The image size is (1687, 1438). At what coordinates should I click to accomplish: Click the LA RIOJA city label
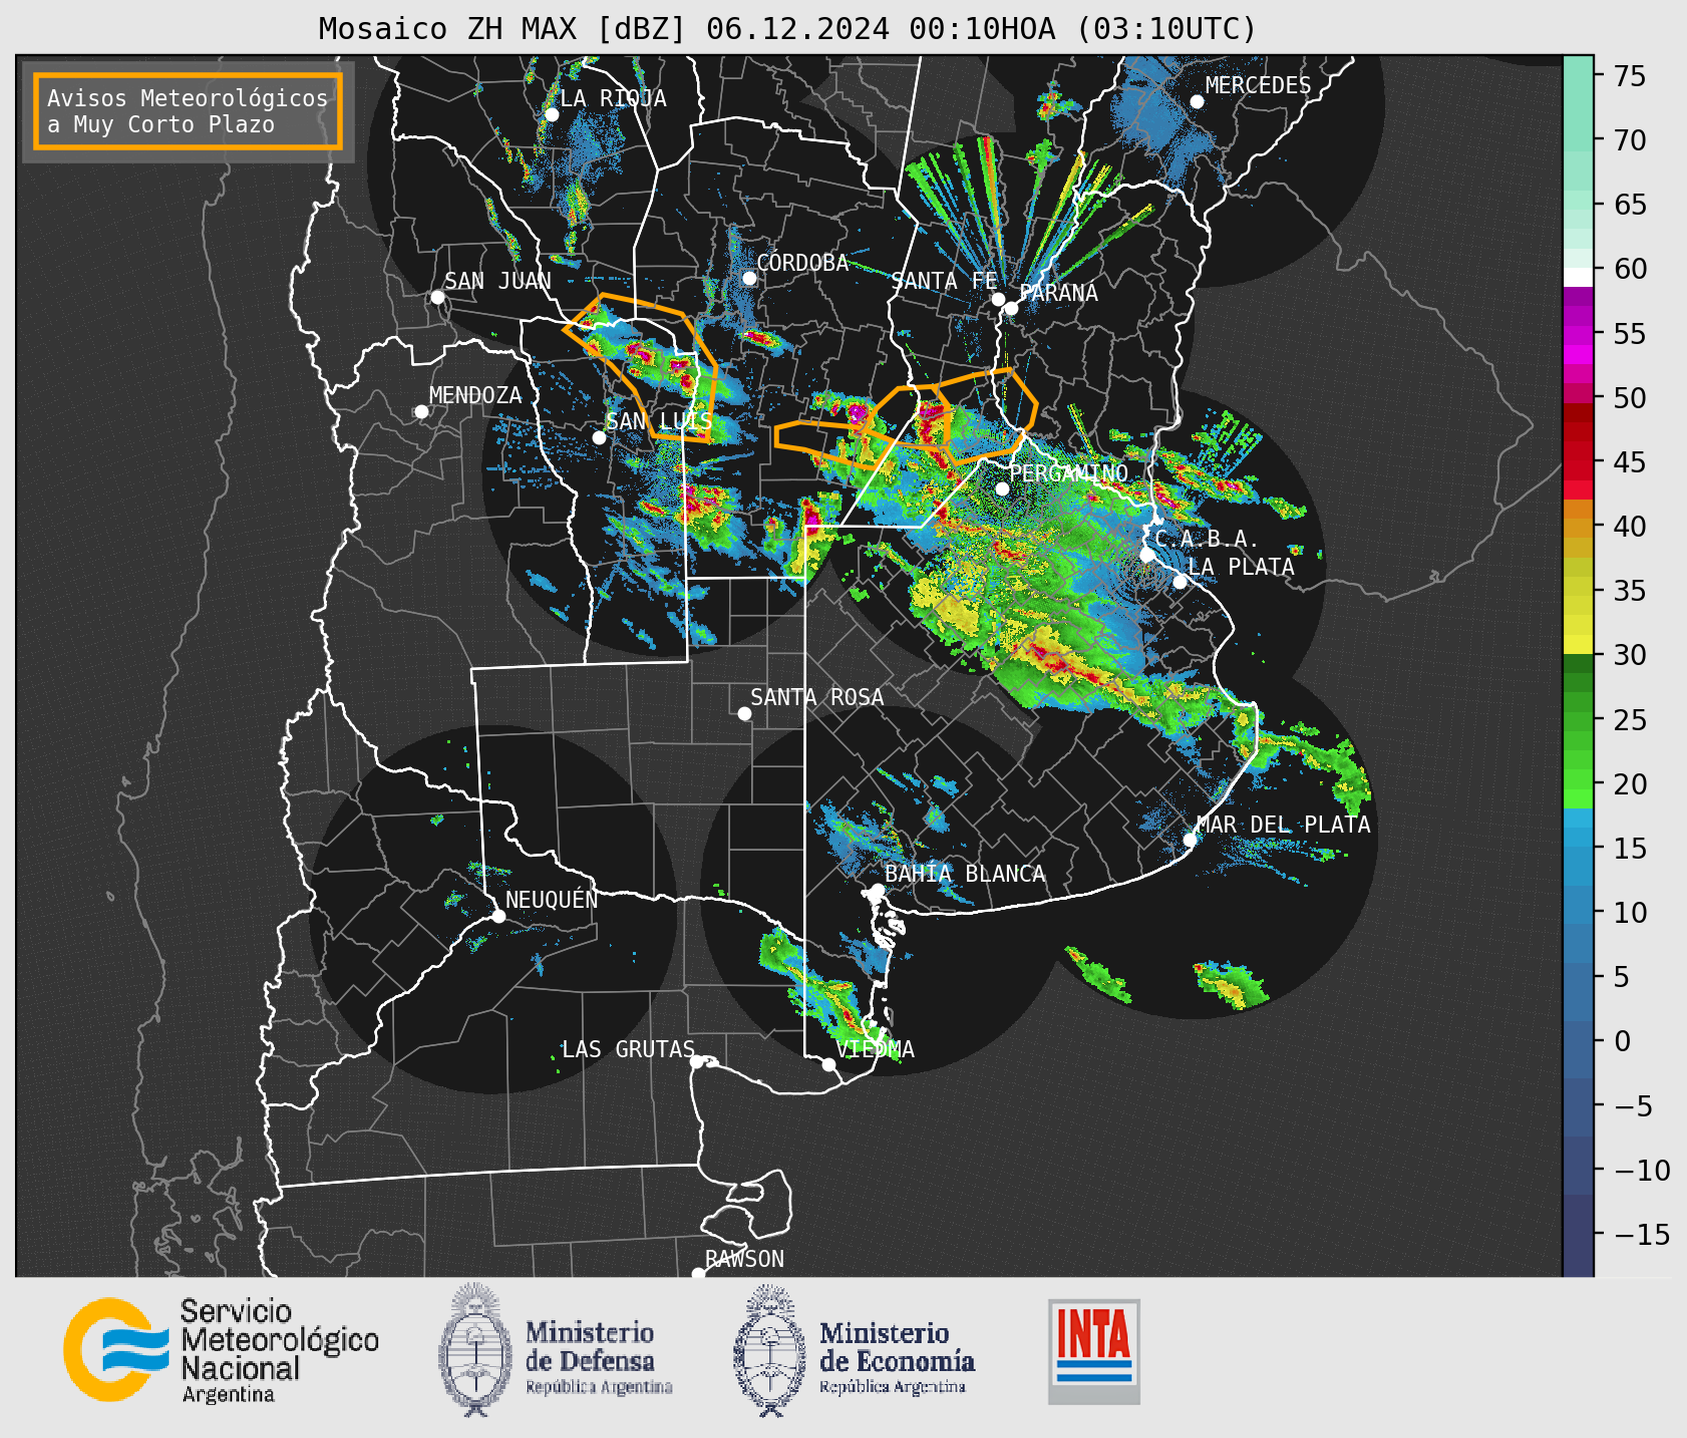pos(613,98)
